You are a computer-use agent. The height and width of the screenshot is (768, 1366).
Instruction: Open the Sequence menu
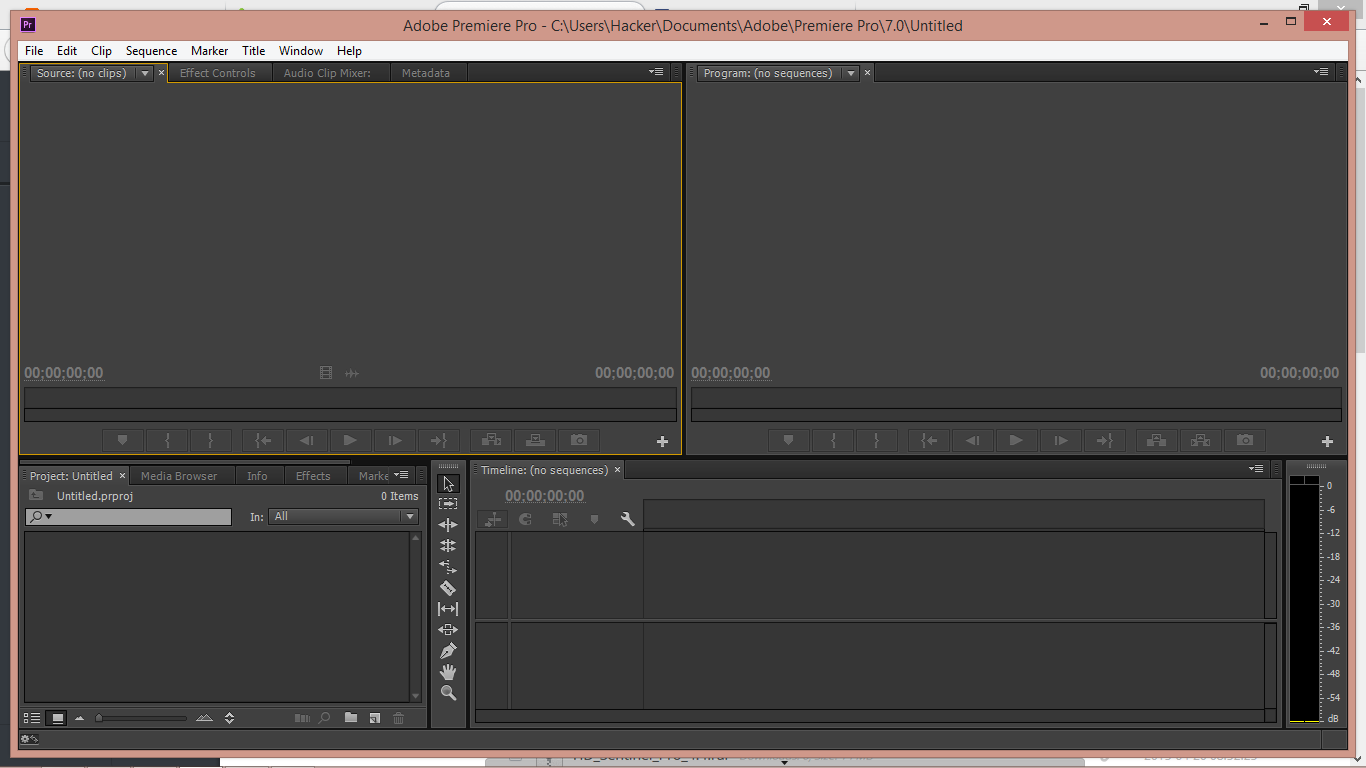coord(151,51)
